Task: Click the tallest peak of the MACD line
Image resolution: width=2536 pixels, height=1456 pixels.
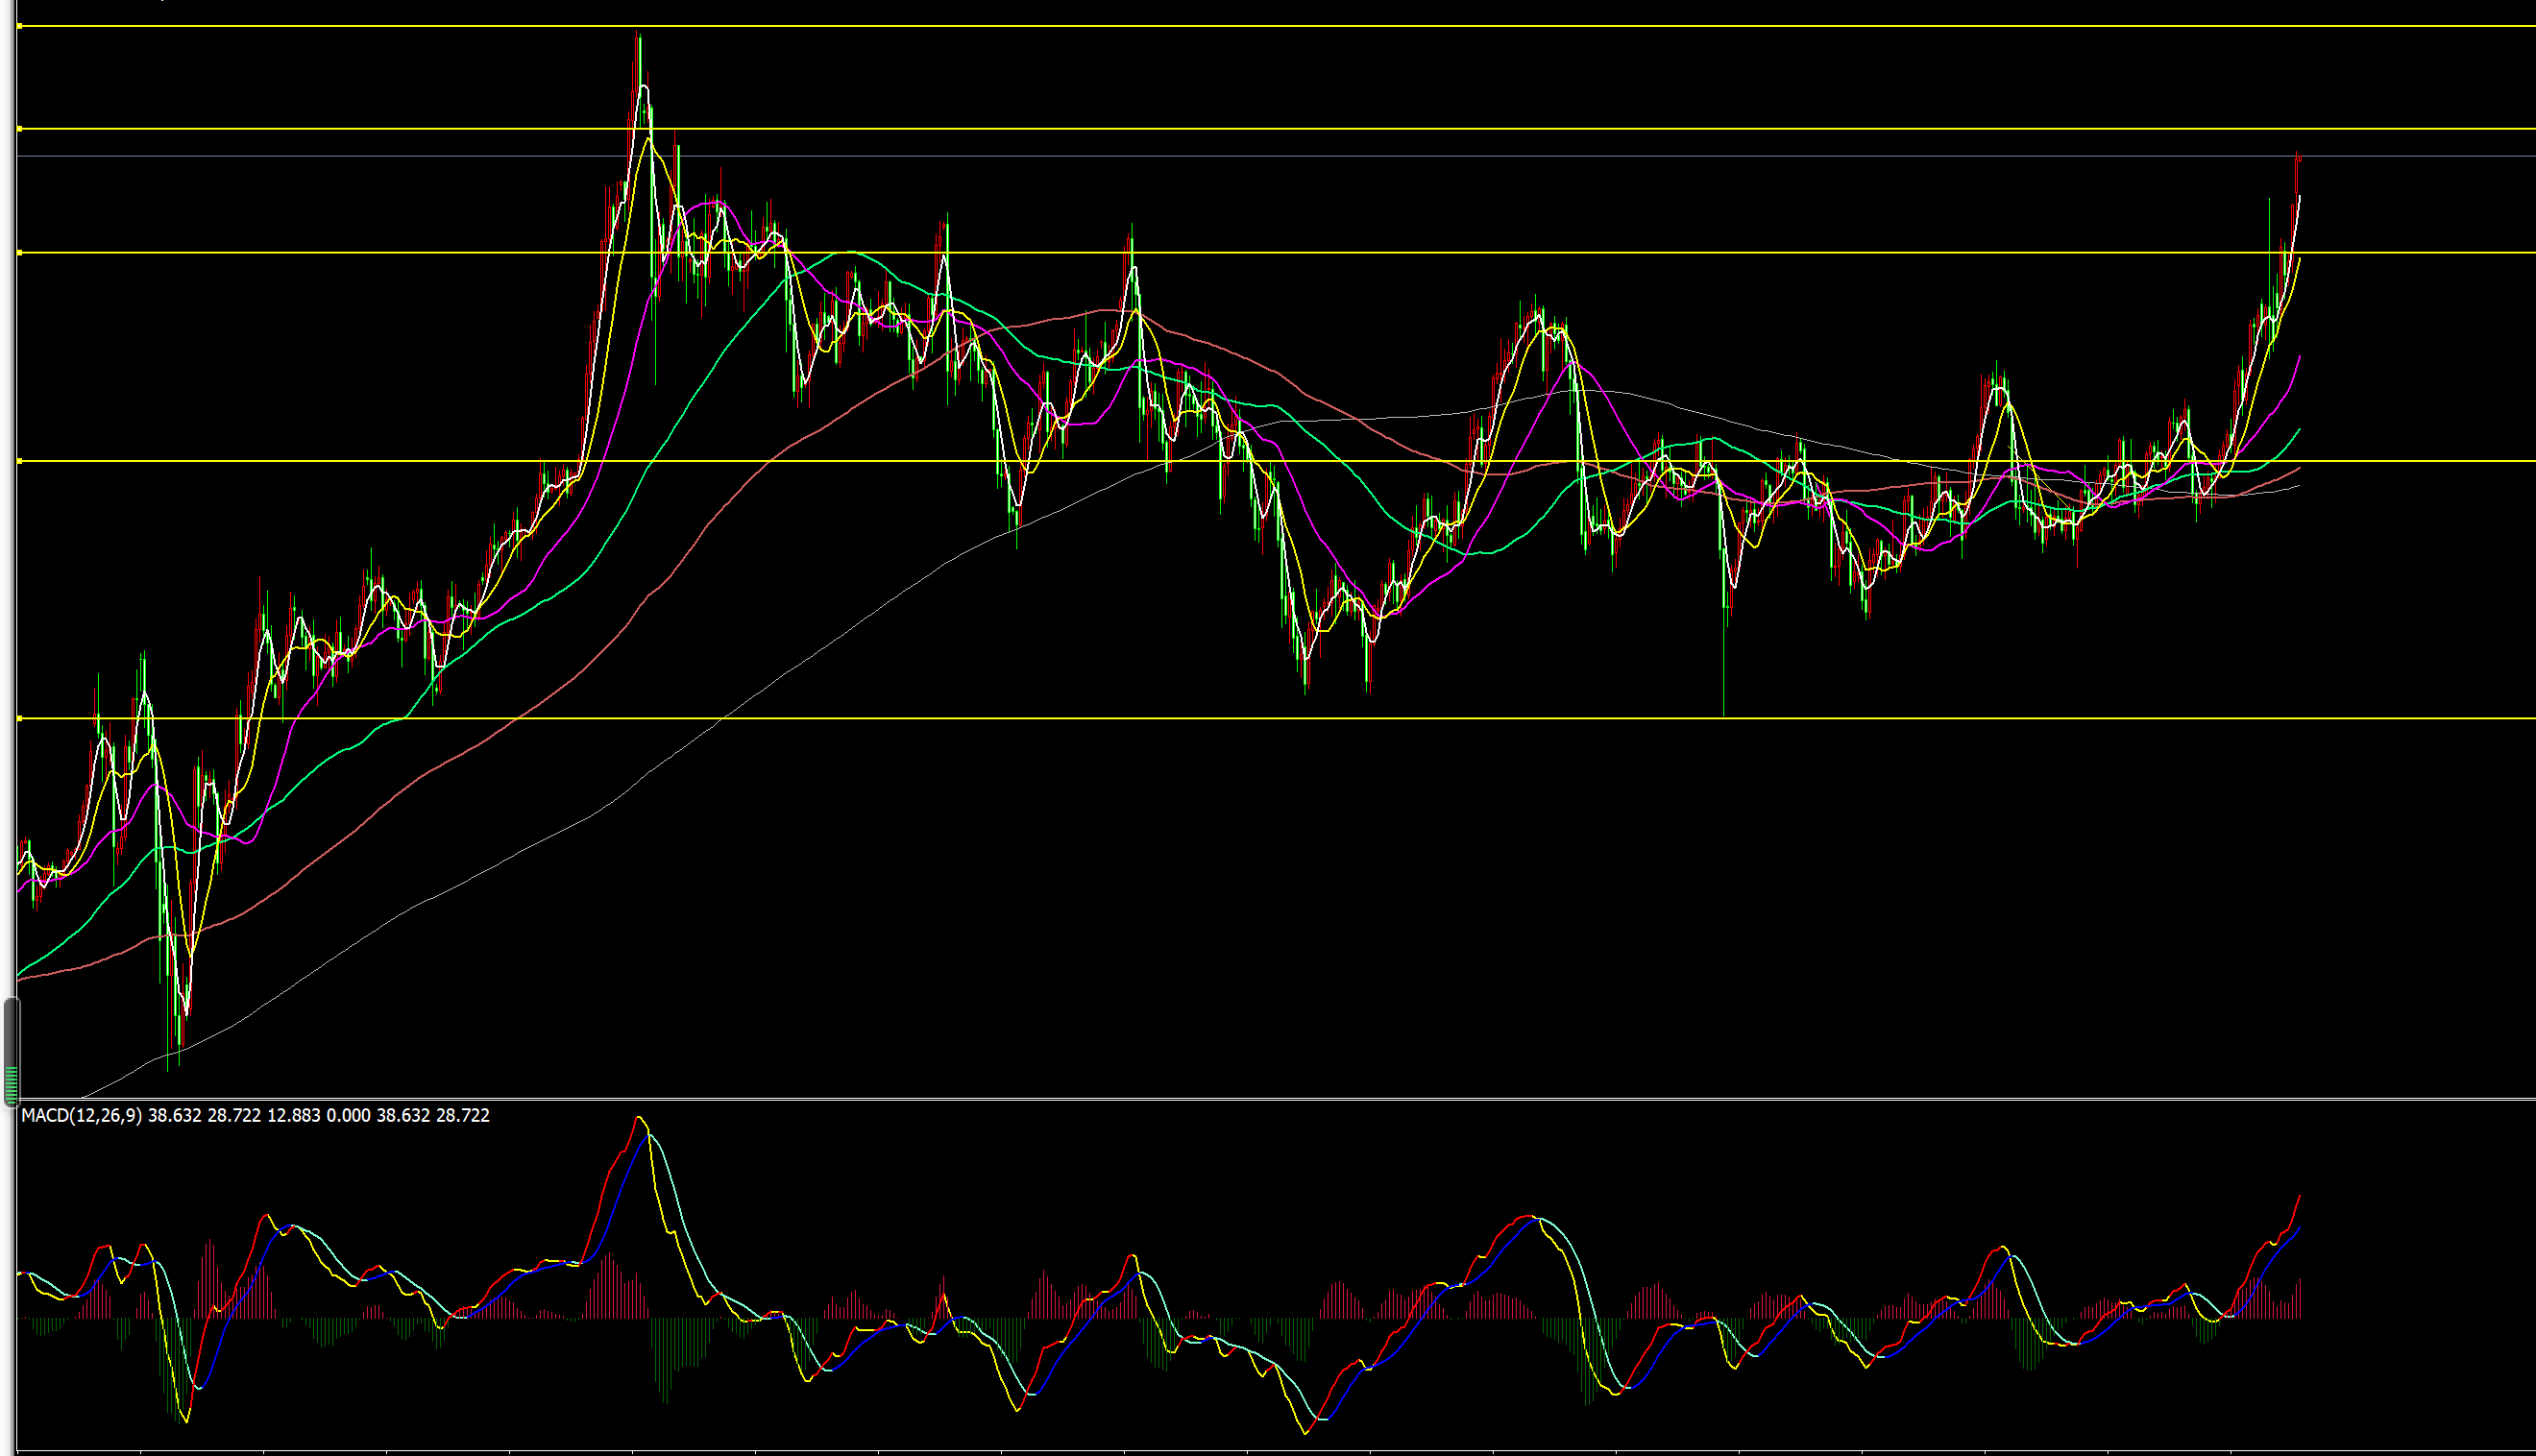Action: (x=639, y=1119)
